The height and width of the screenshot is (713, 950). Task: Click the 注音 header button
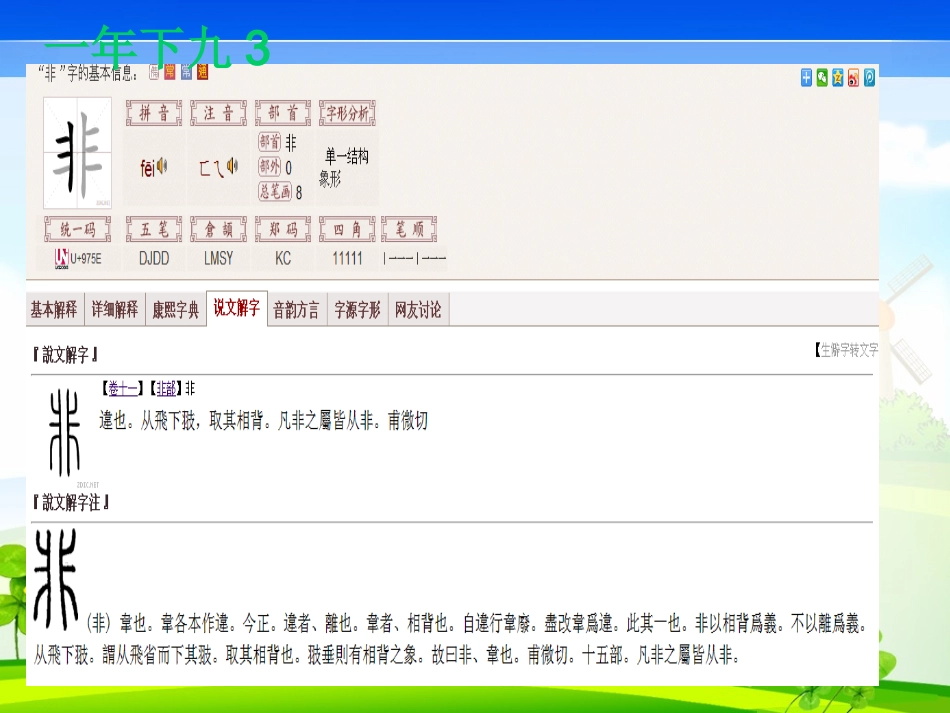click(218, 113)
